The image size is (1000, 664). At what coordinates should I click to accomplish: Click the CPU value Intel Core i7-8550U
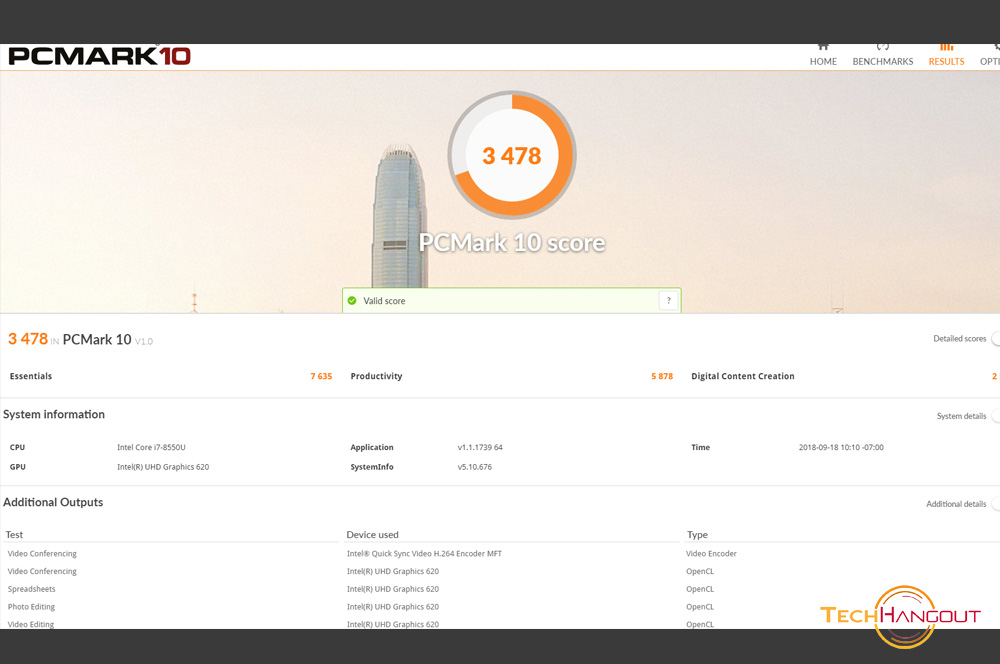tap(151, 448)
